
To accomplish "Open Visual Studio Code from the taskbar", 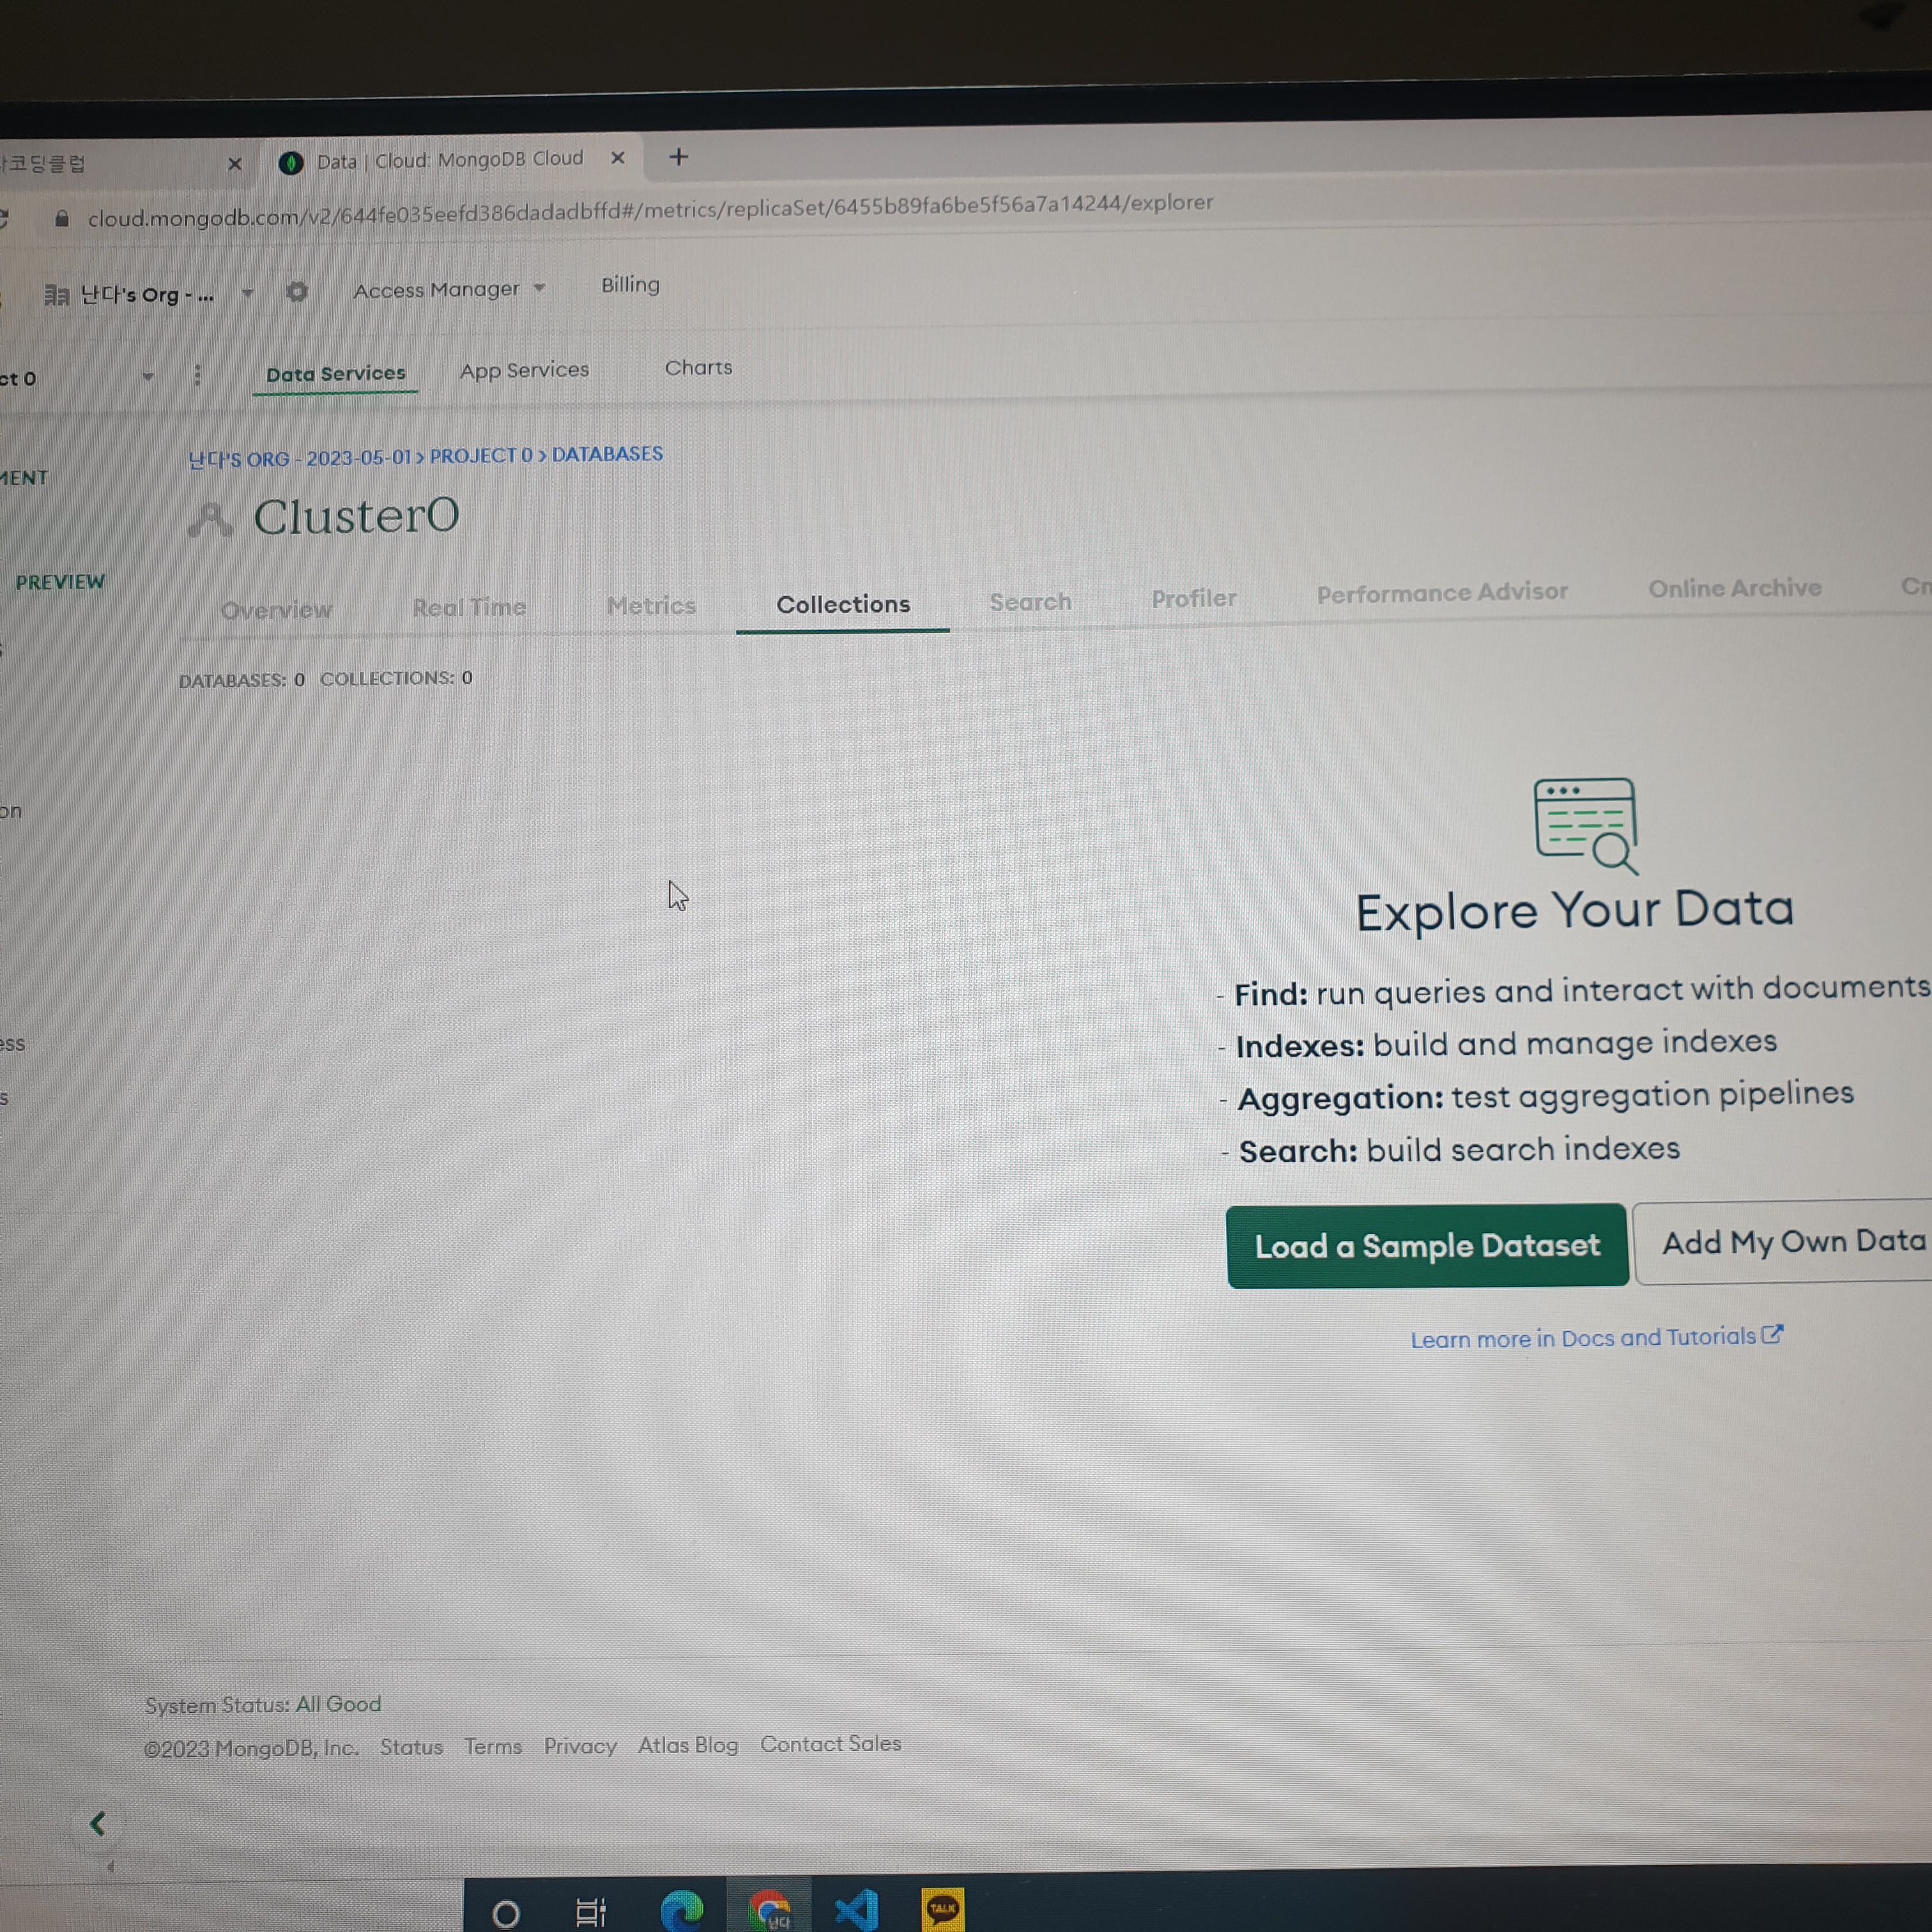I will click(x=857, y=1910).
